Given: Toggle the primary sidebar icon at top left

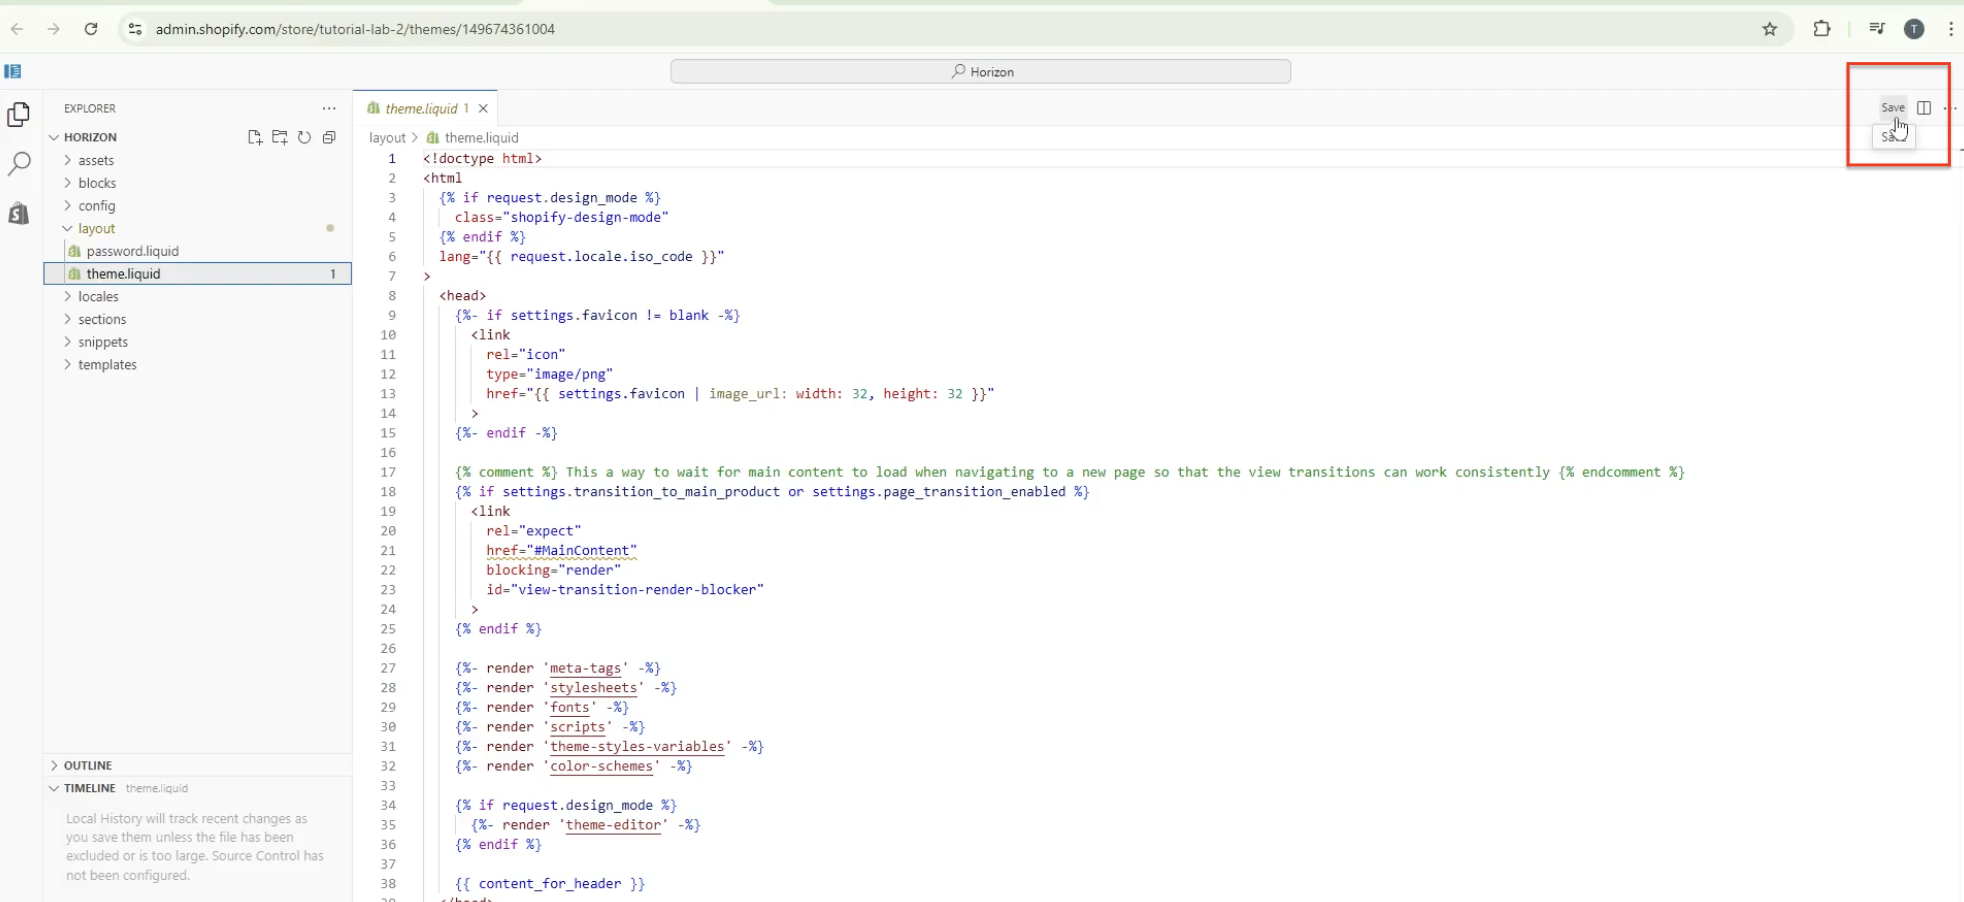Looking at the screenshot, I should [13, 71].
